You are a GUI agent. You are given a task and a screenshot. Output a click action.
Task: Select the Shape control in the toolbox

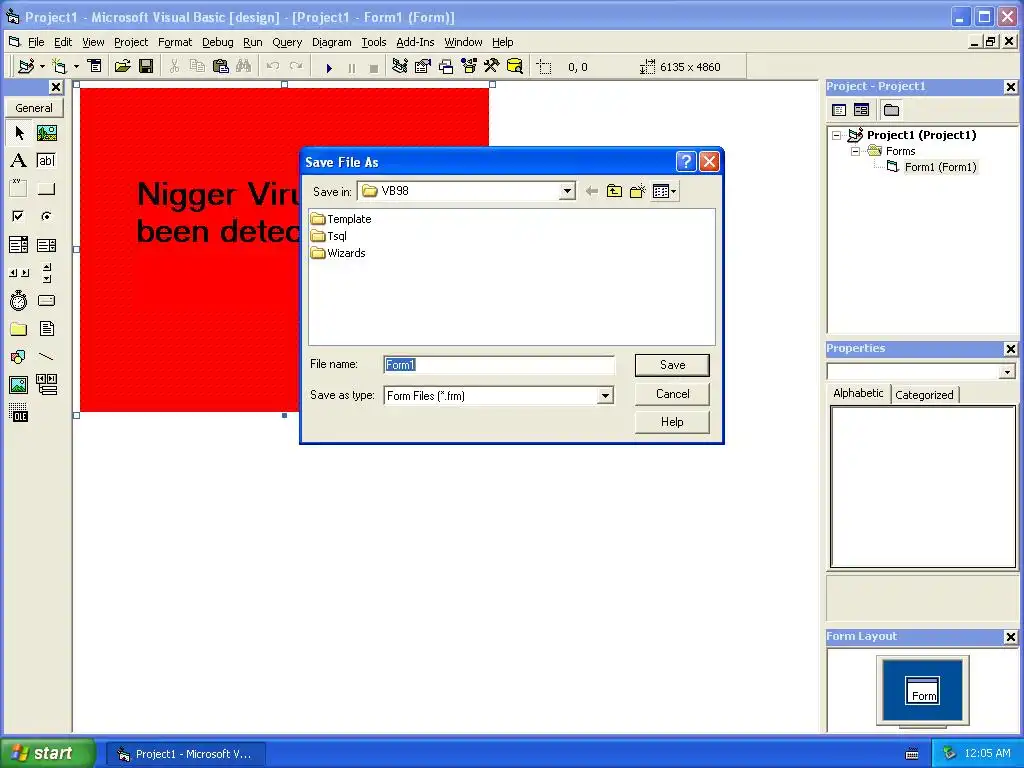click(x=19, y=357)
